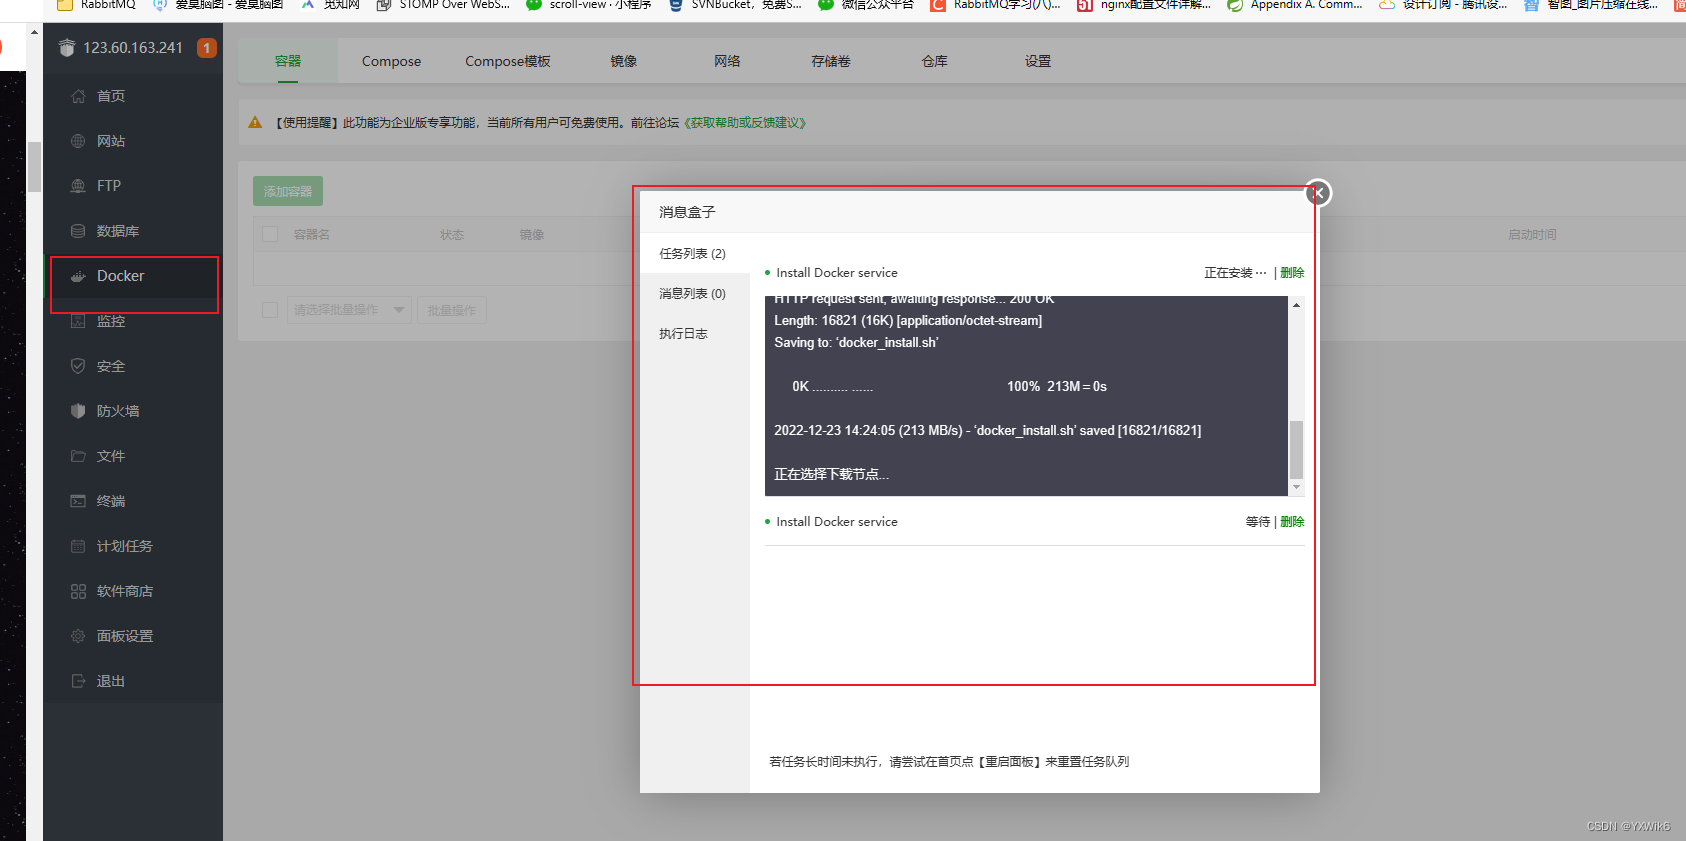Open the 网站 website globe icon

coord(78,141)
